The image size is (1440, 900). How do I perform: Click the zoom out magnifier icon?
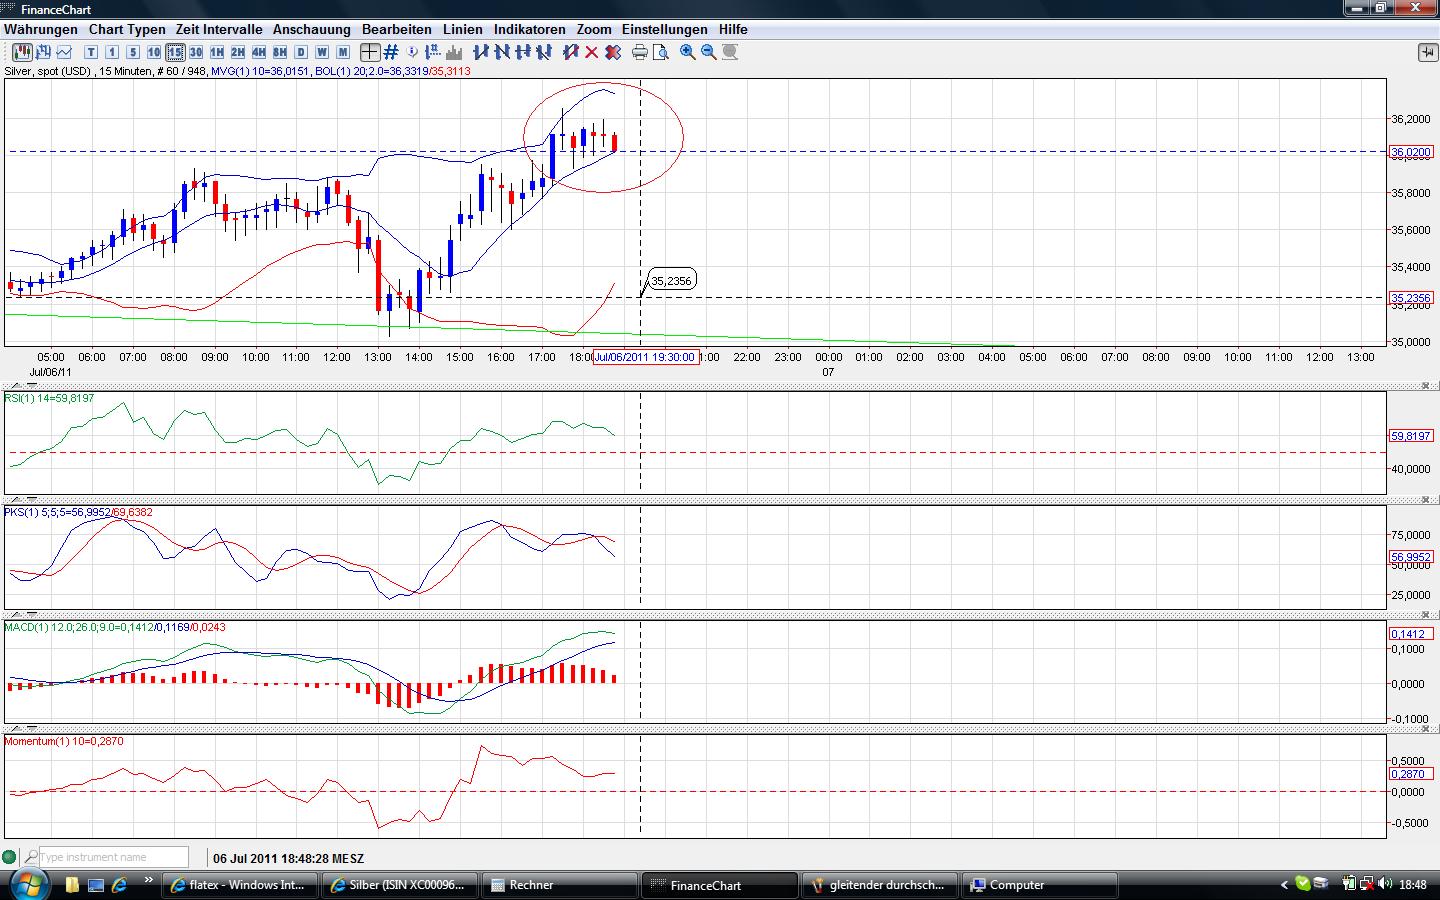click(x=709, y=52)
